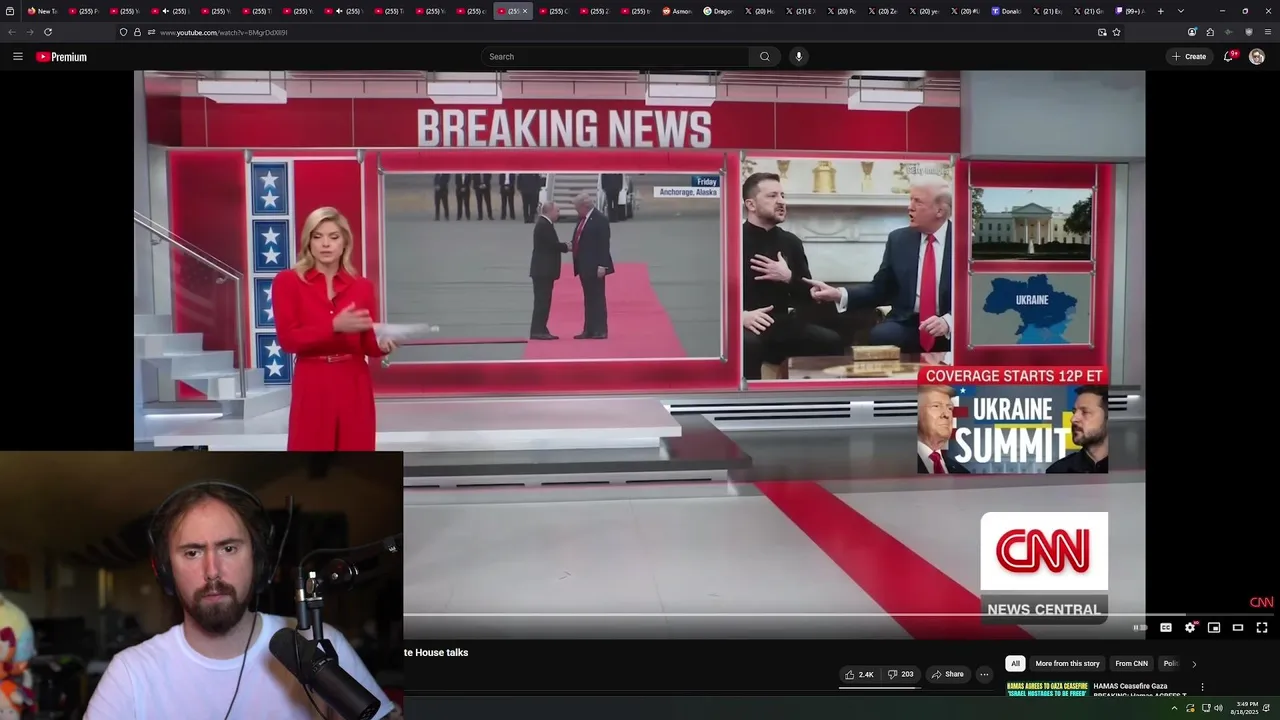
Task: Go forward with browser forward arrow
Action: (29, 32)
